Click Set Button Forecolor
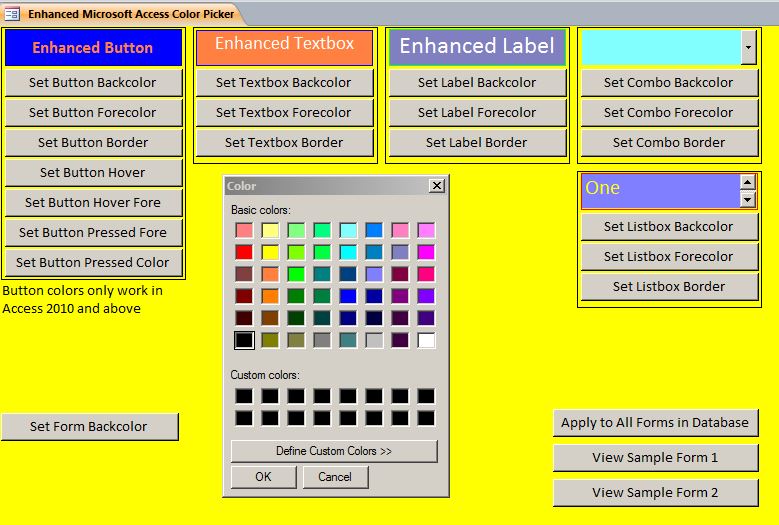779x525 pixels. click(x=93, y=112)
